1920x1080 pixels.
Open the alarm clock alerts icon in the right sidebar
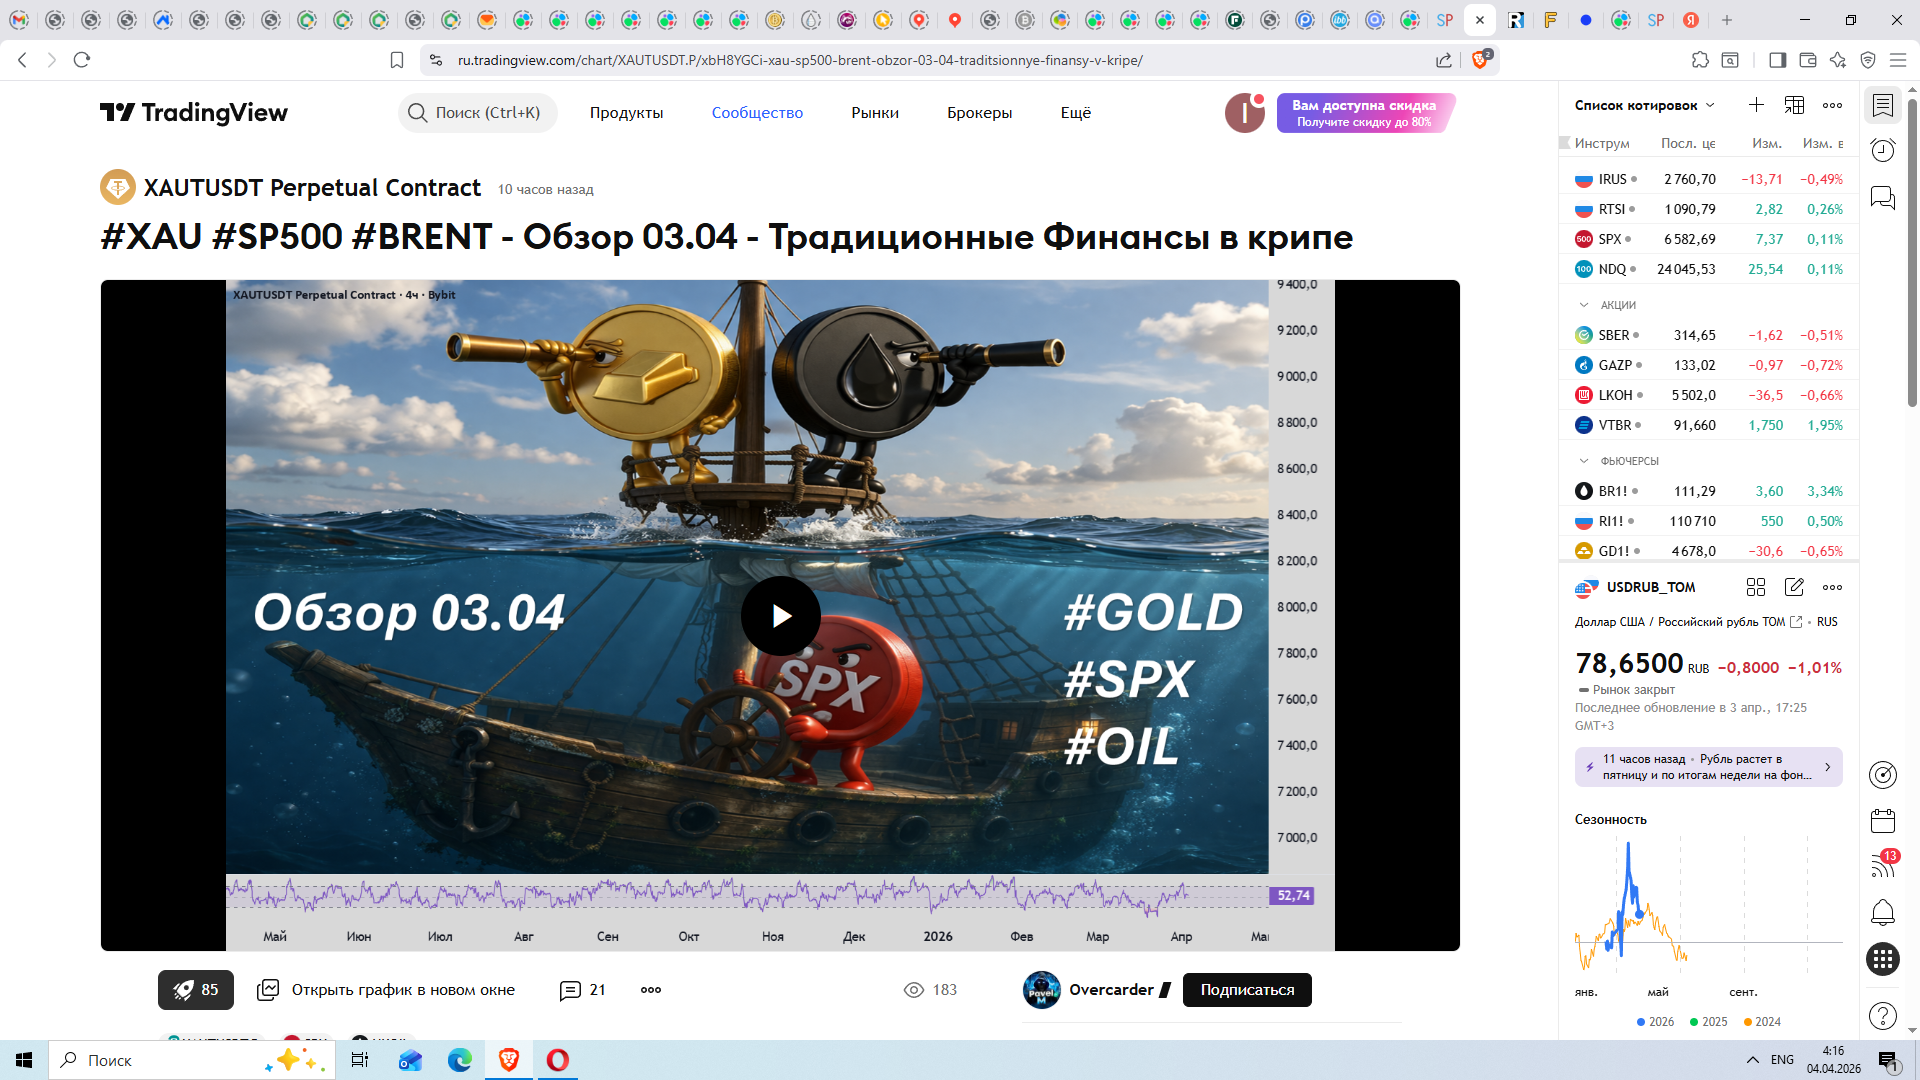pyautogui.click(x=1883, y=150)
